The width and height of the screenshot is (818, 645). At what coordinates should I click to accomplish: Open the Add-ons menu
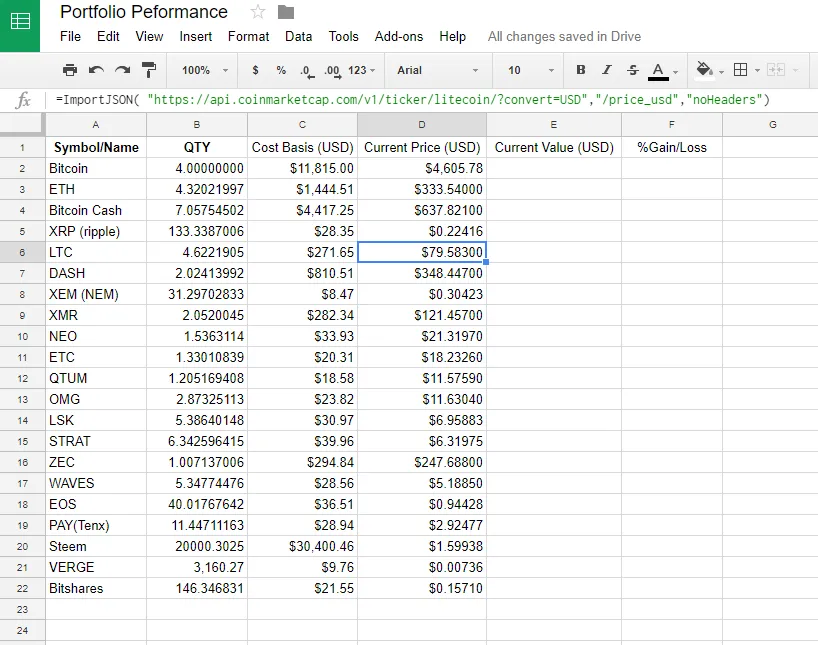[399, 37]
